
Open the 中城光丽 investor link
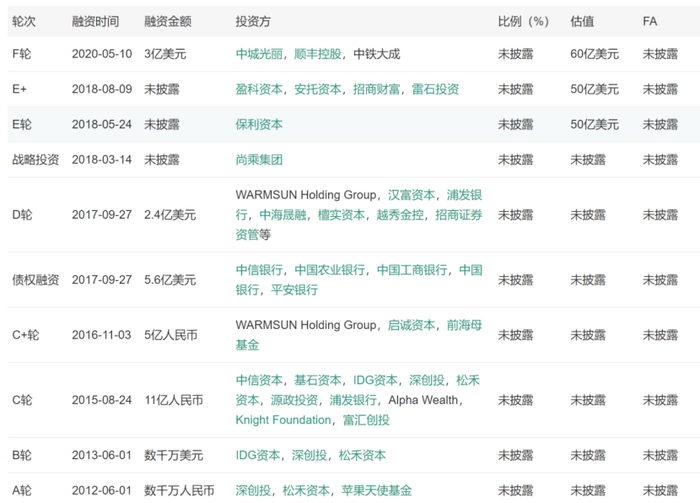point(259,54)
